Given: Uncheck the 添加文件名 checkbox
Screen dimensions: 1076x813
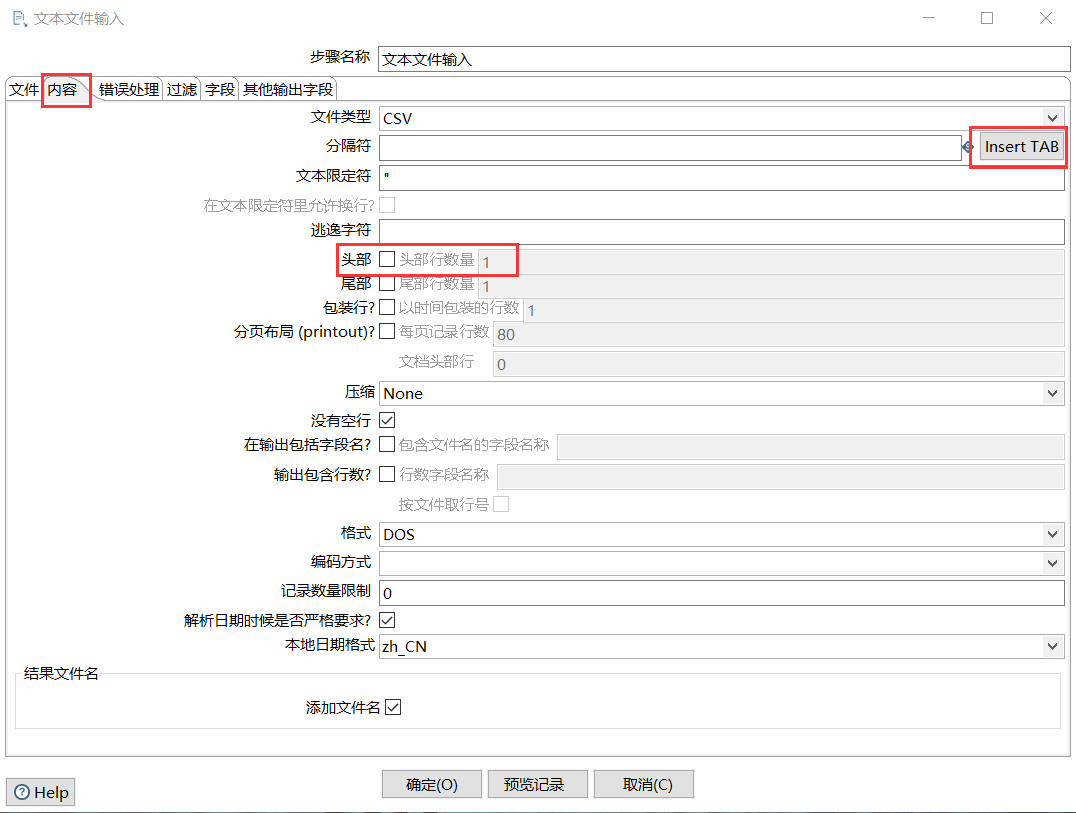Looking at the screenshot, I should (393, 706).
